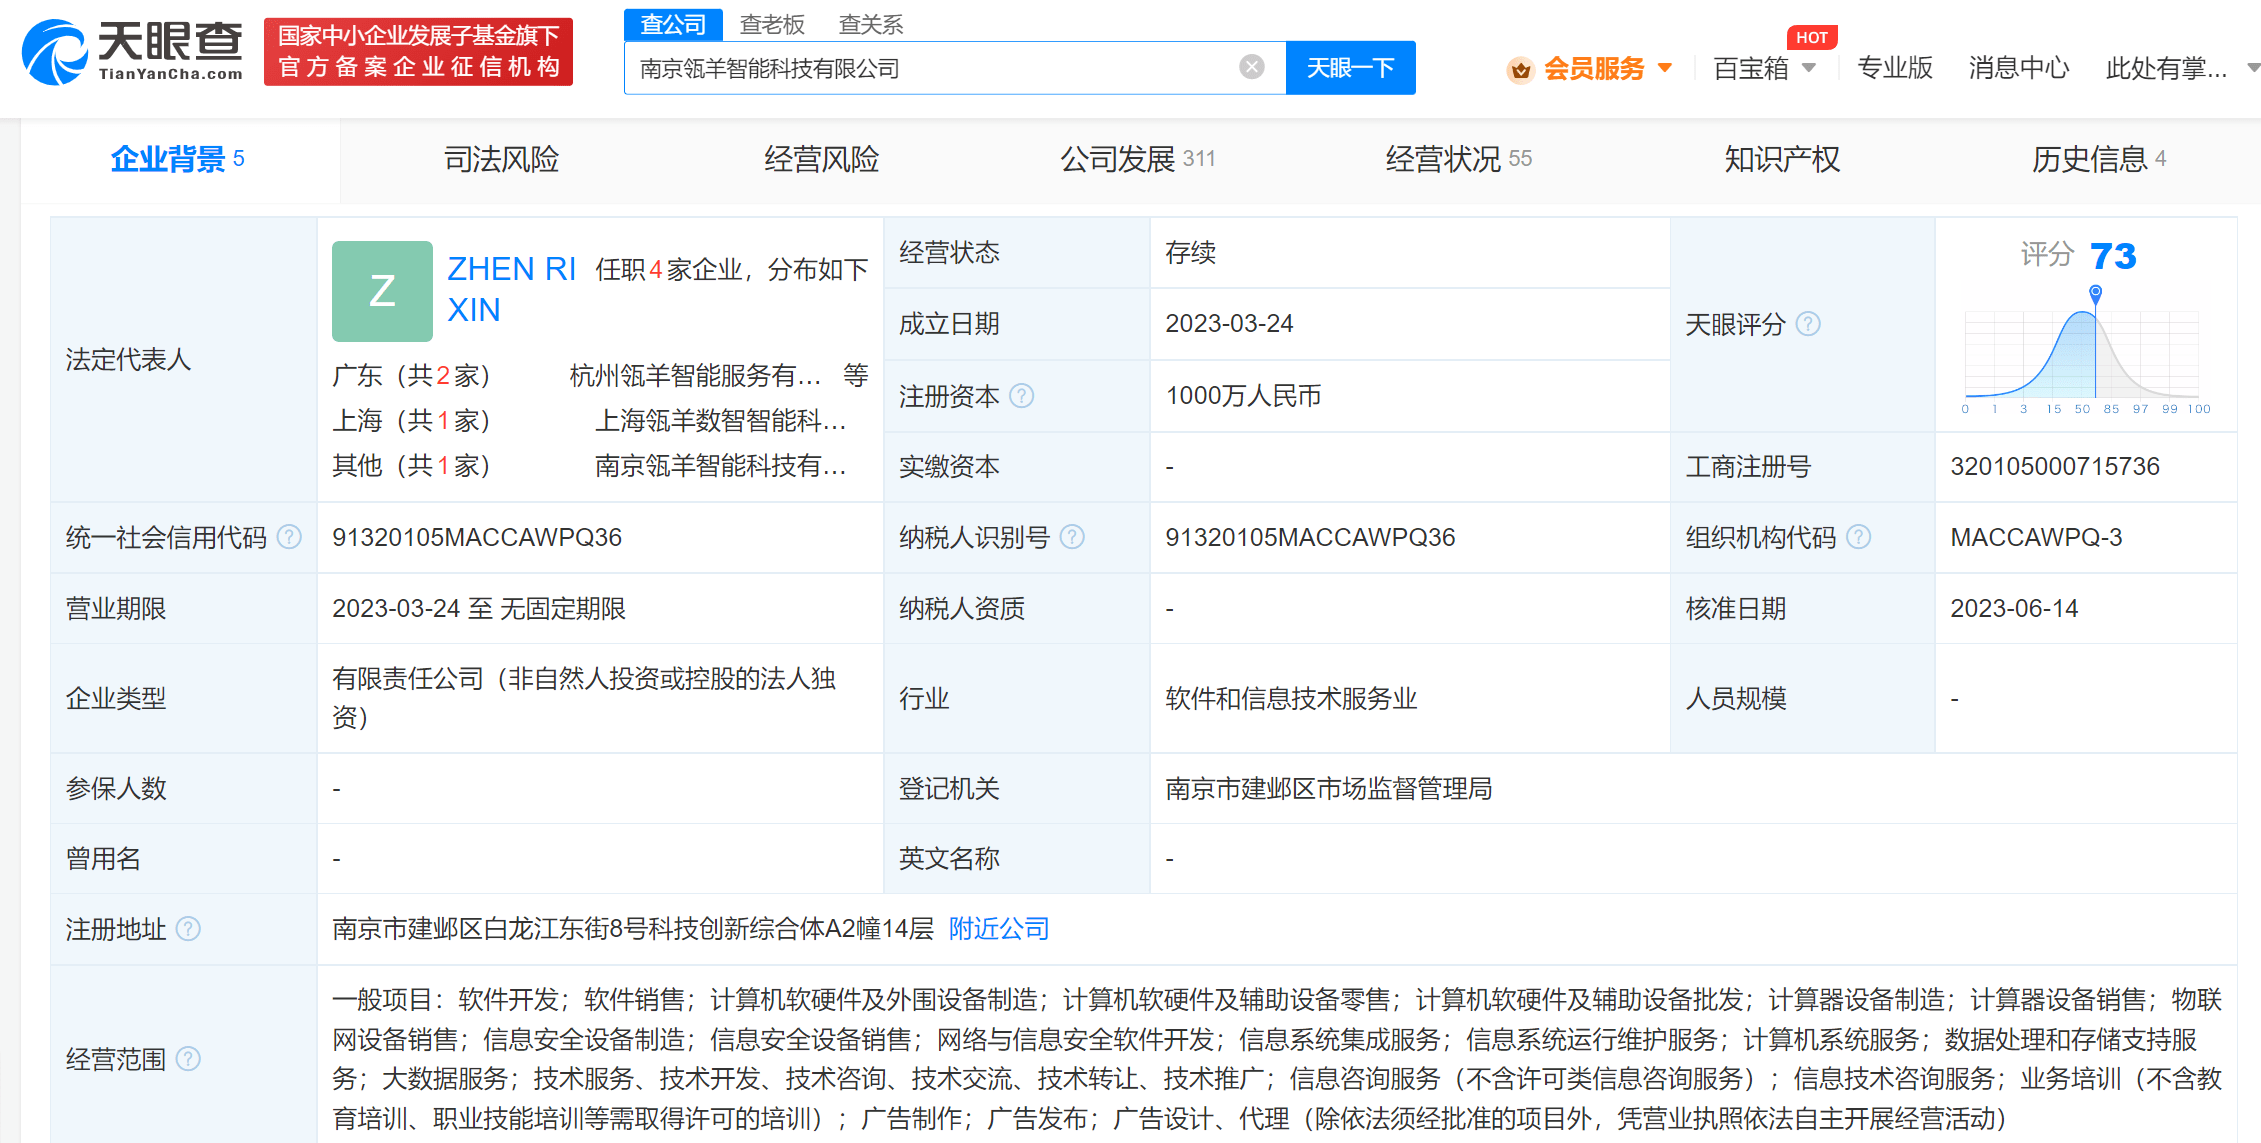Open 消息中心 link
The image size is (2261, 1143).
click(2019, 68)
